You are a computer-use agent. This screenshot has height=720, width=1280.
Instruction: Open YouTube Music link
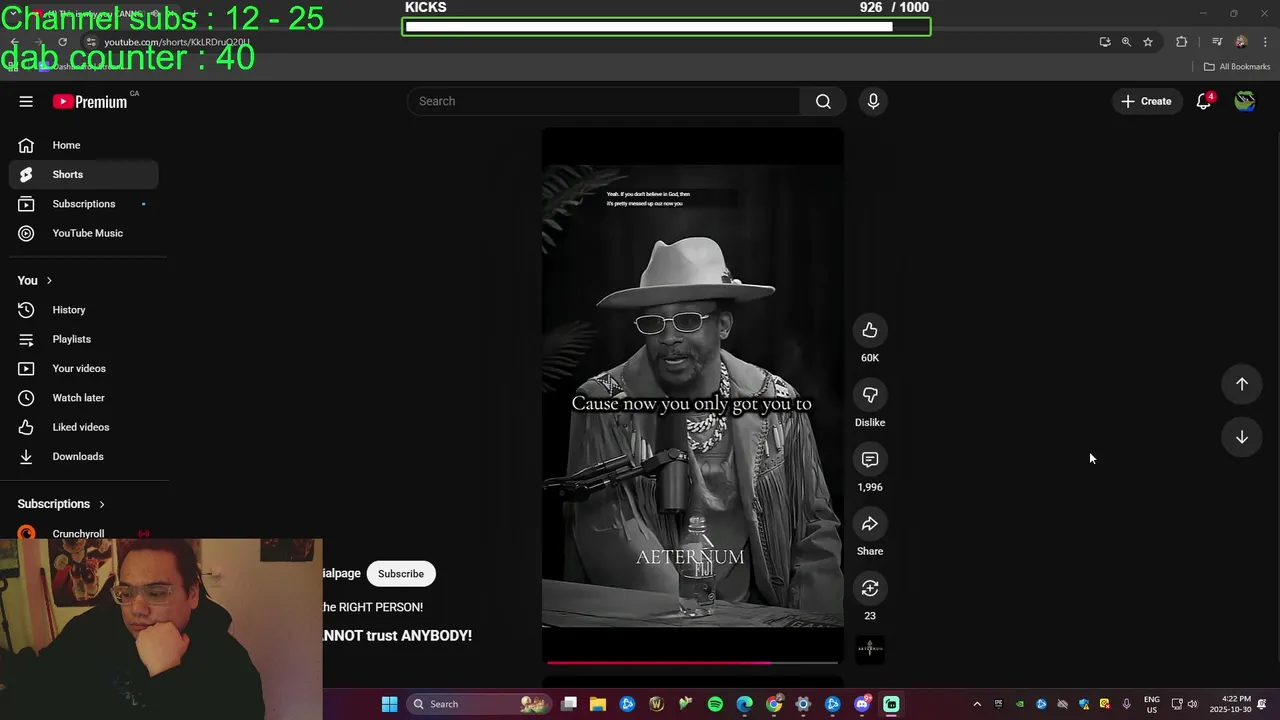[84, 233]
